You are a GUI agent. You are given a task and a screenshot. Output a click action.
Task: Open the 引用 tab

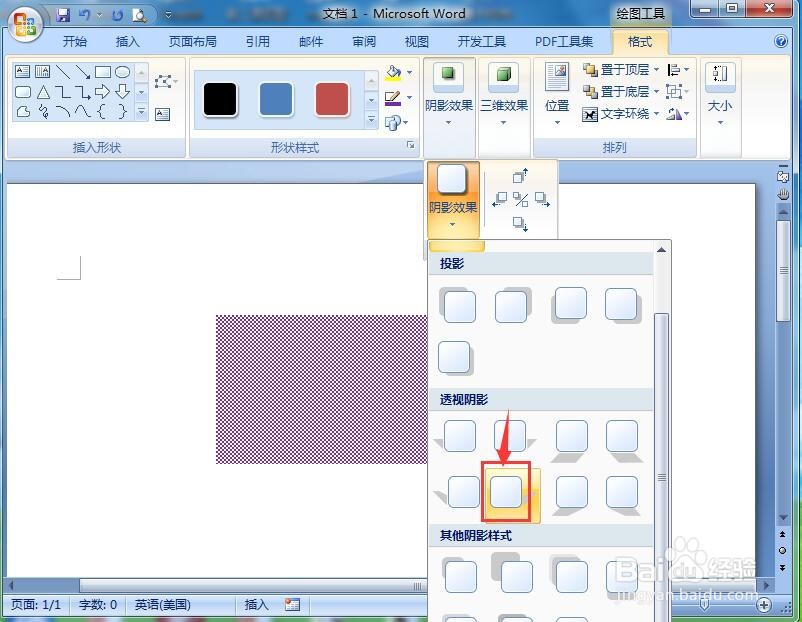pos(257,41)
